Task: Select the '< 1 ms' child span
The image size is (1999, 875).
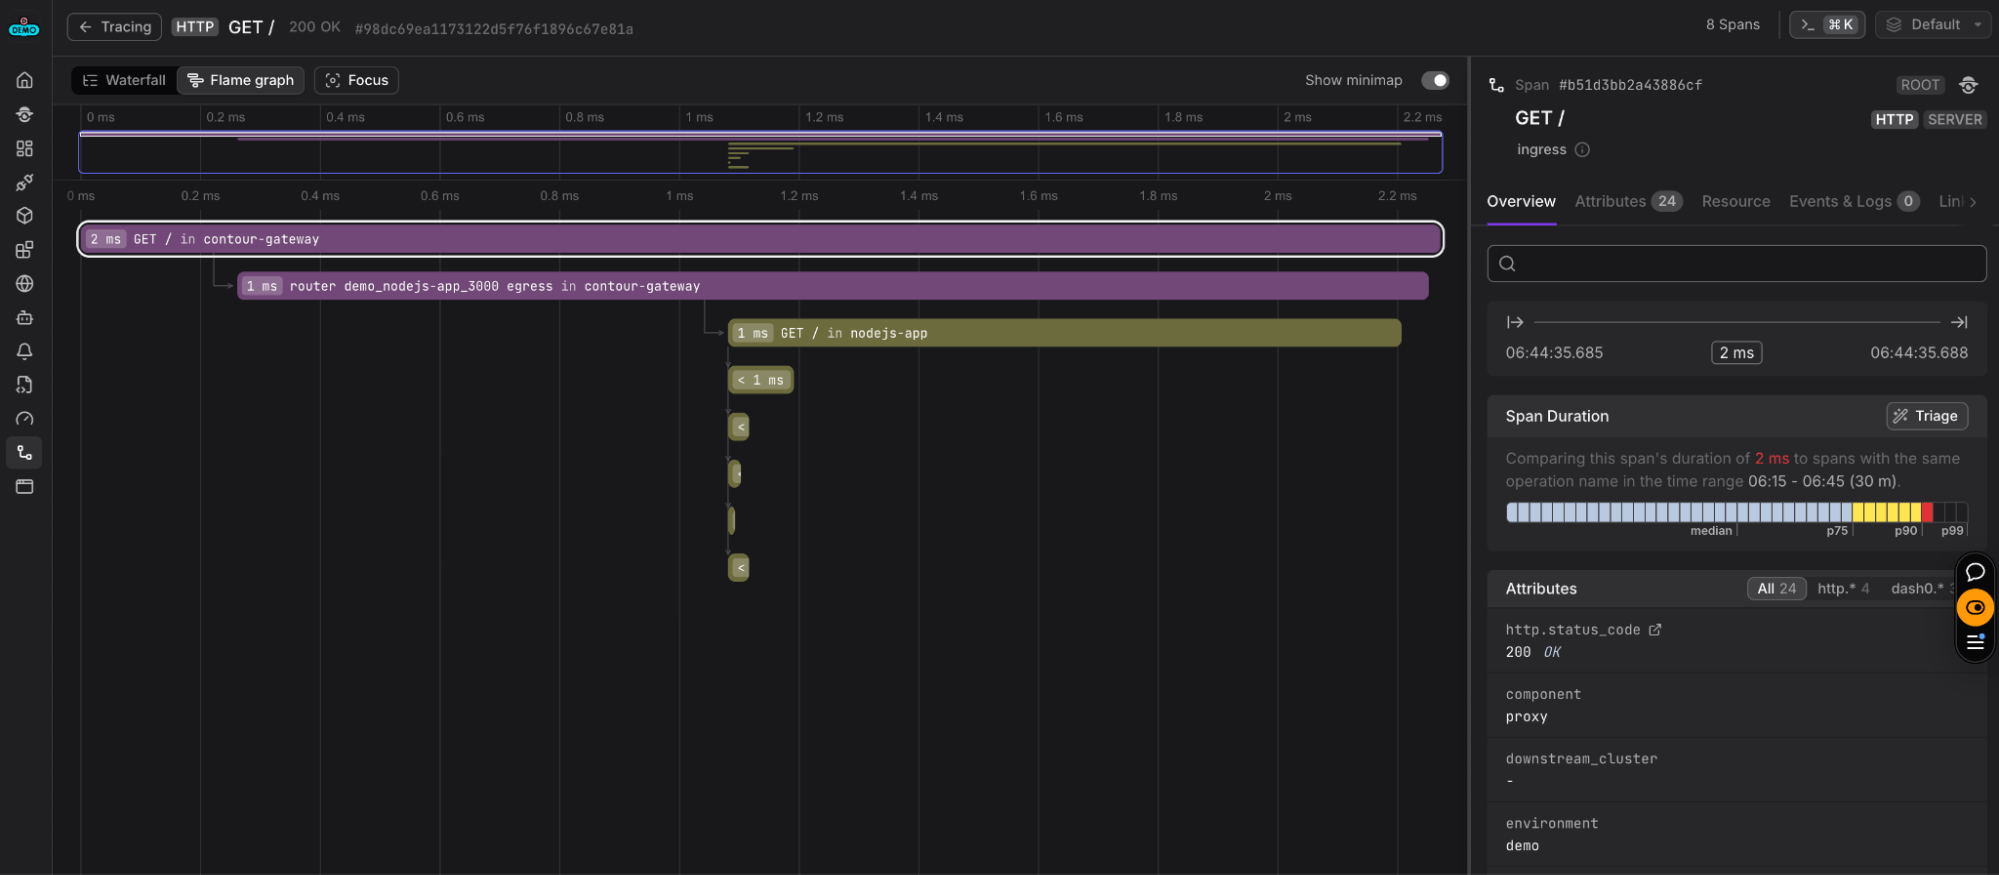Action: 761,380
